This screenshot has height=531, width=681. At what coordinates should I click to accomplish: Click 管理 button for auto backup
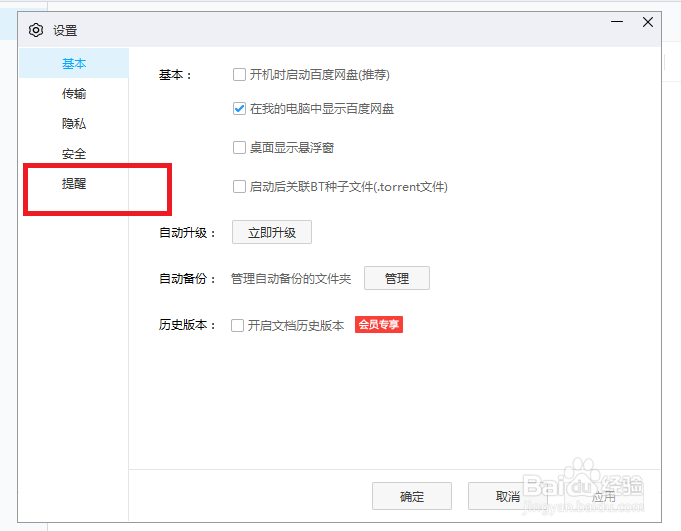tap(397, 278)
